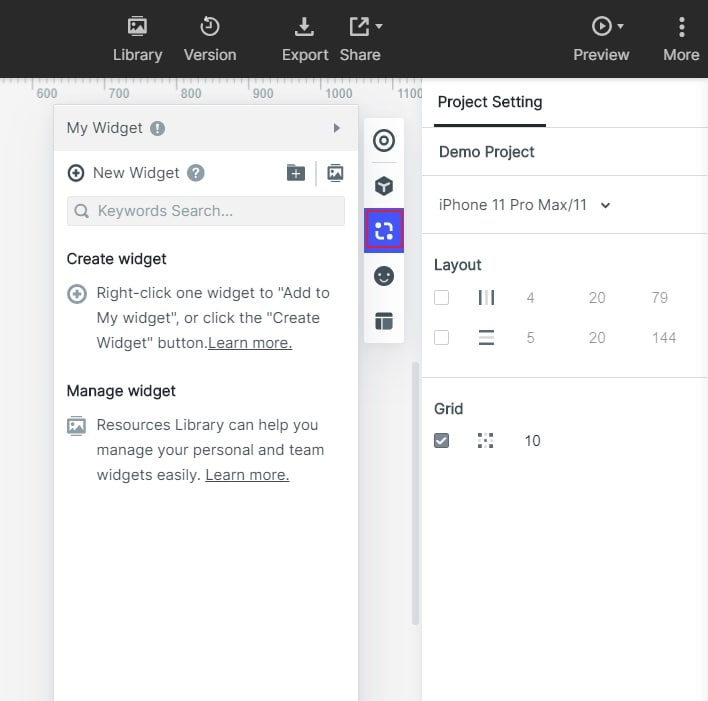Open the More options menu
The width and height of the screenshot is (708, 701).
(x=681, y=39)
